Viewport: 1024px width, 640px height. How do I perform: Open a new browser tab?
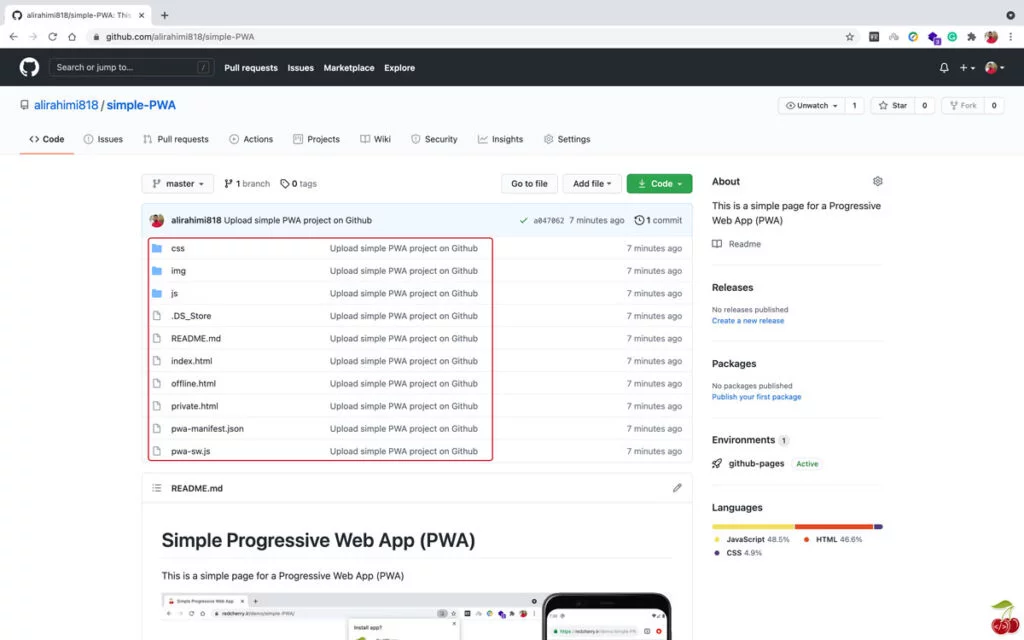[x=165, y=15]
